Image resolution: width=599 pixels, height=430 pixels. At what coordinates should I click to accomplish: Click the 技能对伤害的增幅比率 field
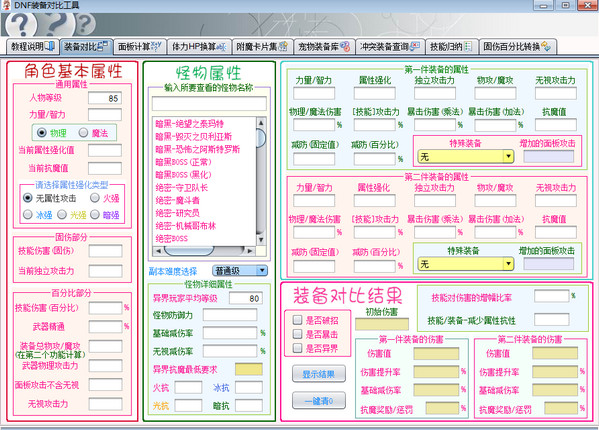552,296
